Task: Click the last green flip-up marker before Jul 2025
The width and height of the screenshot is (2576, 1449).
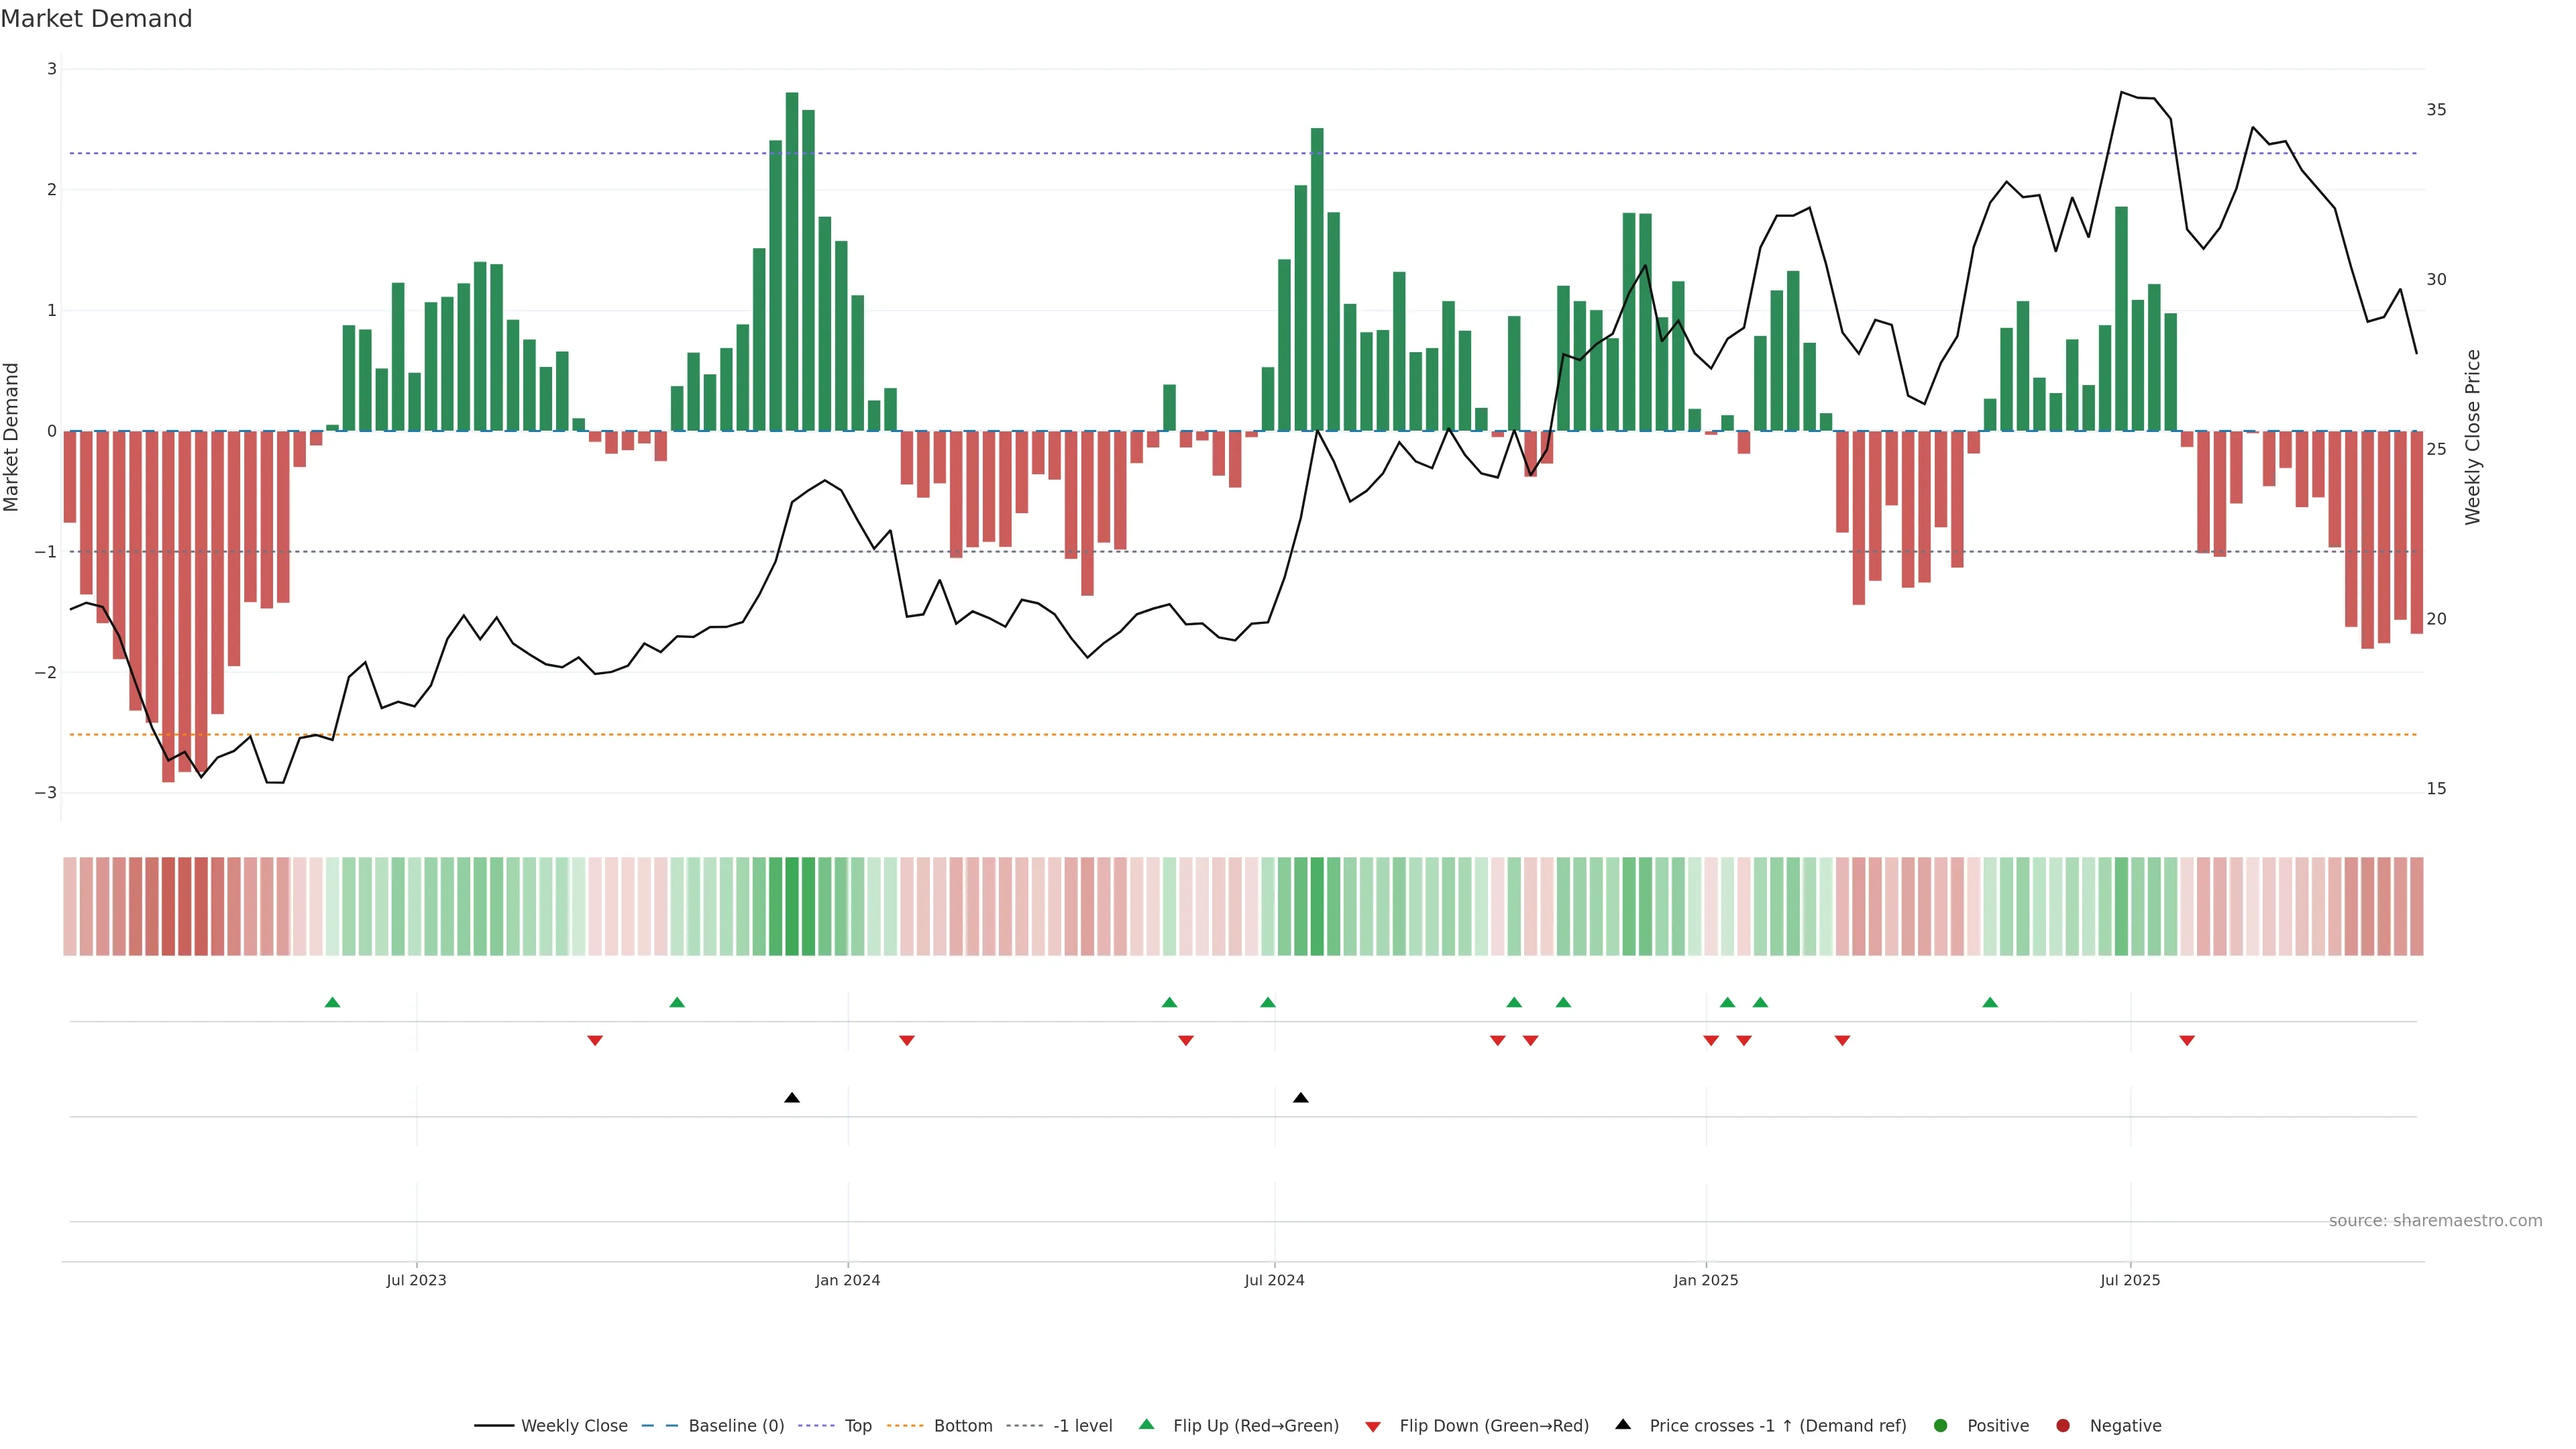Action: tap(1990, 1002)
